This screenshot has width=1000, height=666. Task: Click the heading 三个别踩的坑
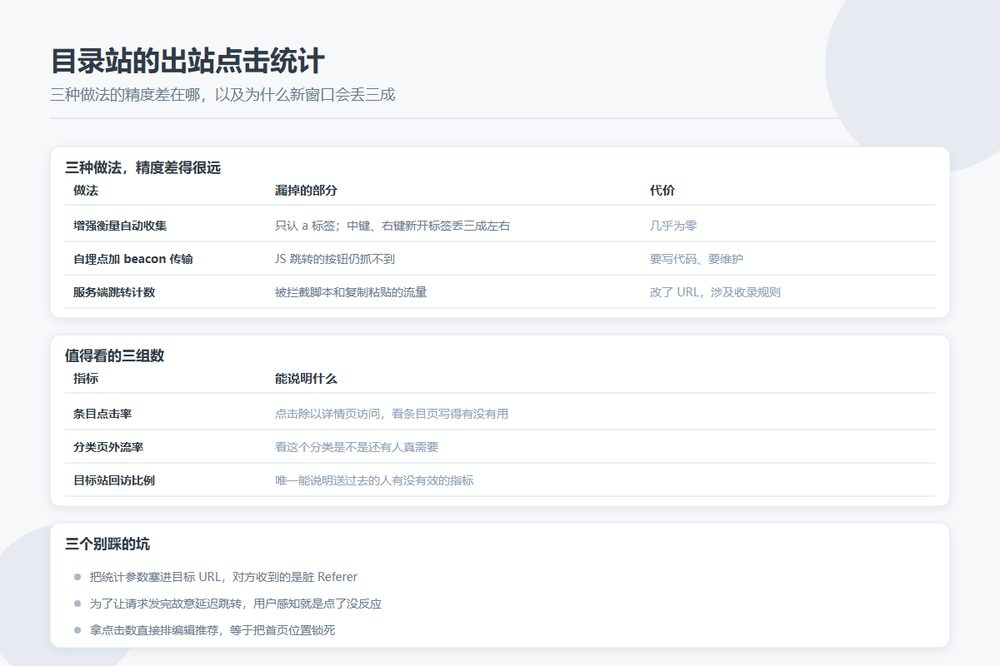tap(107, 544)
